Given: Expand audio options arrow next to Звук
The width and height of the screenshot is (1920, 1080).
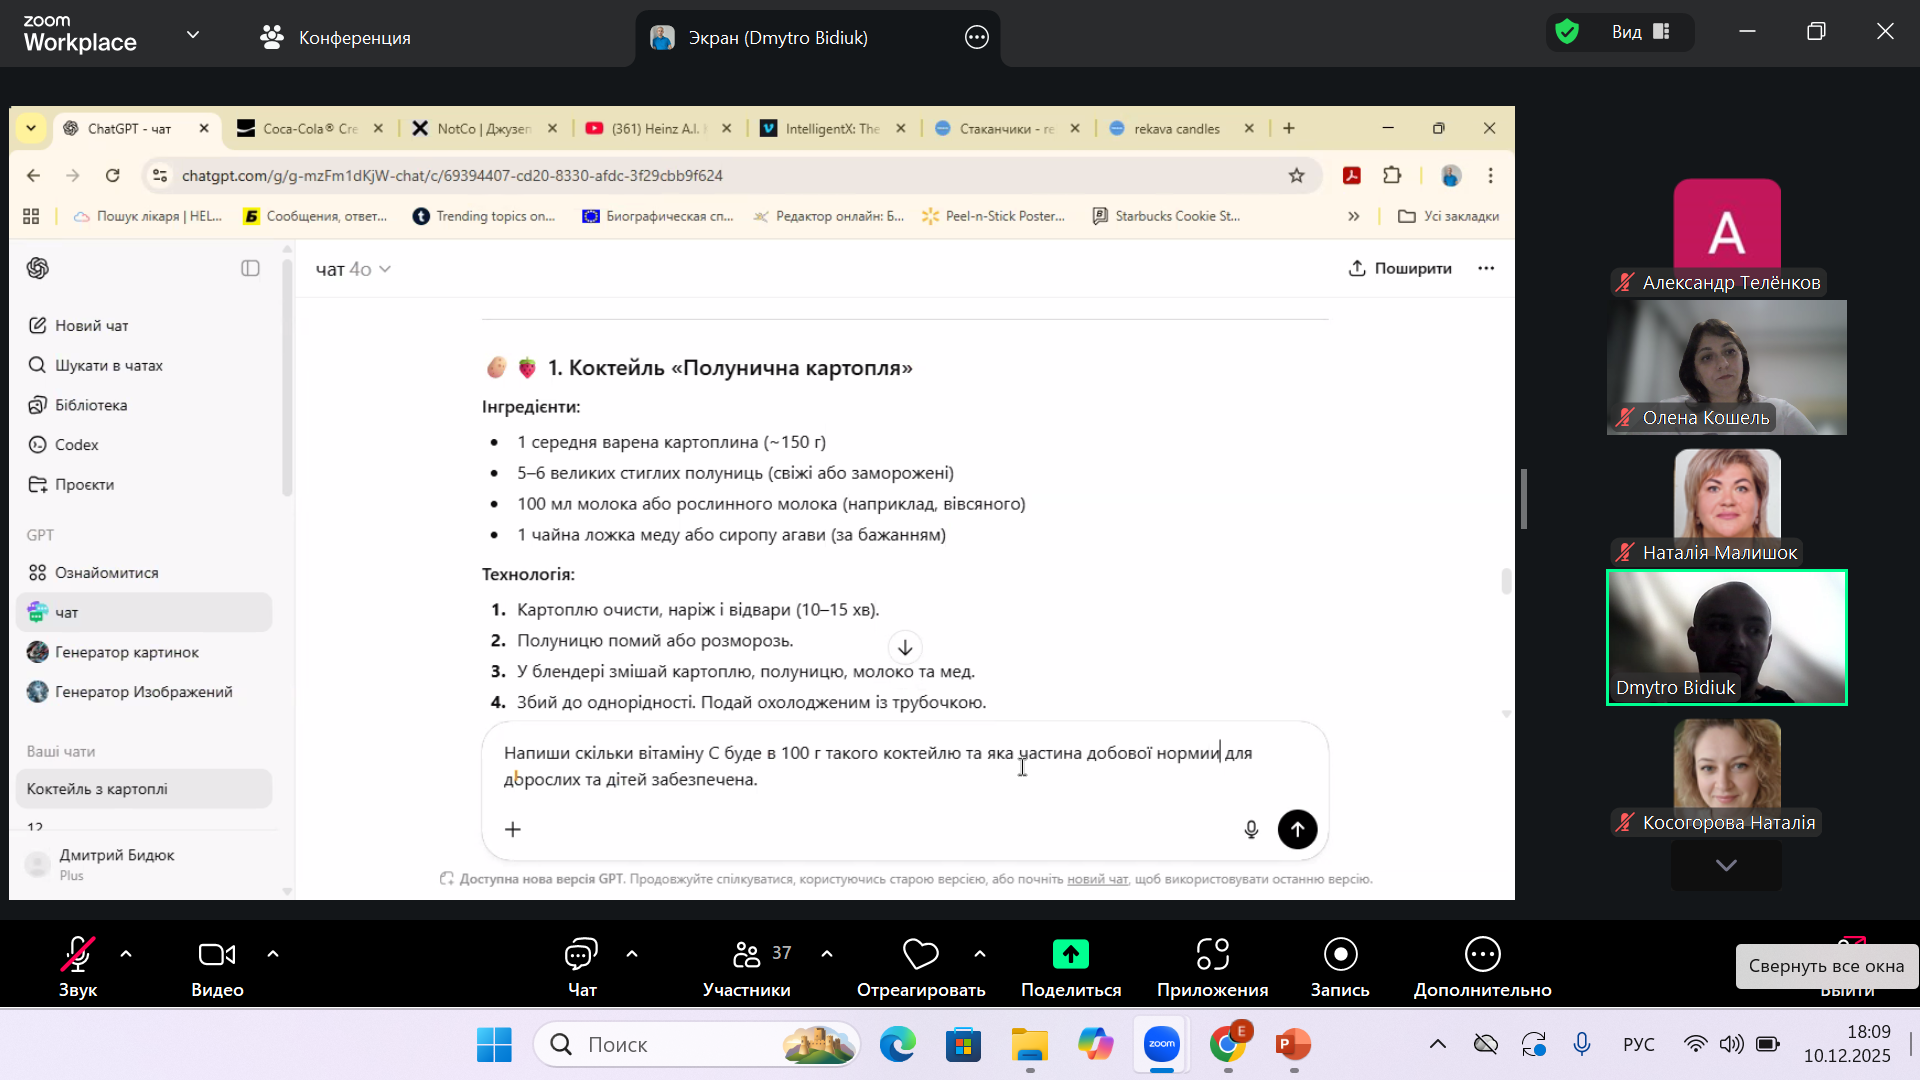Looking at the screenshot, I should coord(126,954).
